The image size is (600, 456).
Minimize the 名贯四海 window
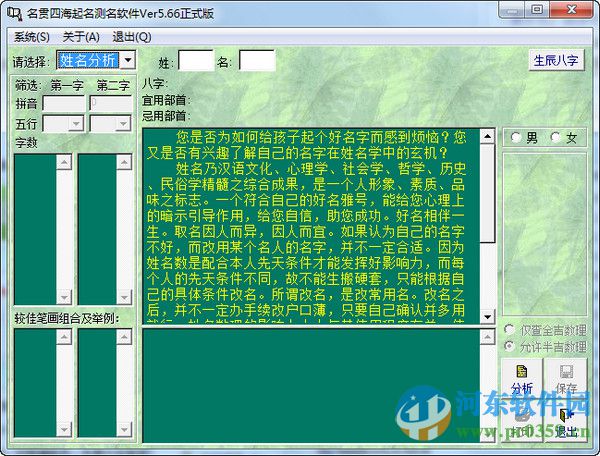513,10
